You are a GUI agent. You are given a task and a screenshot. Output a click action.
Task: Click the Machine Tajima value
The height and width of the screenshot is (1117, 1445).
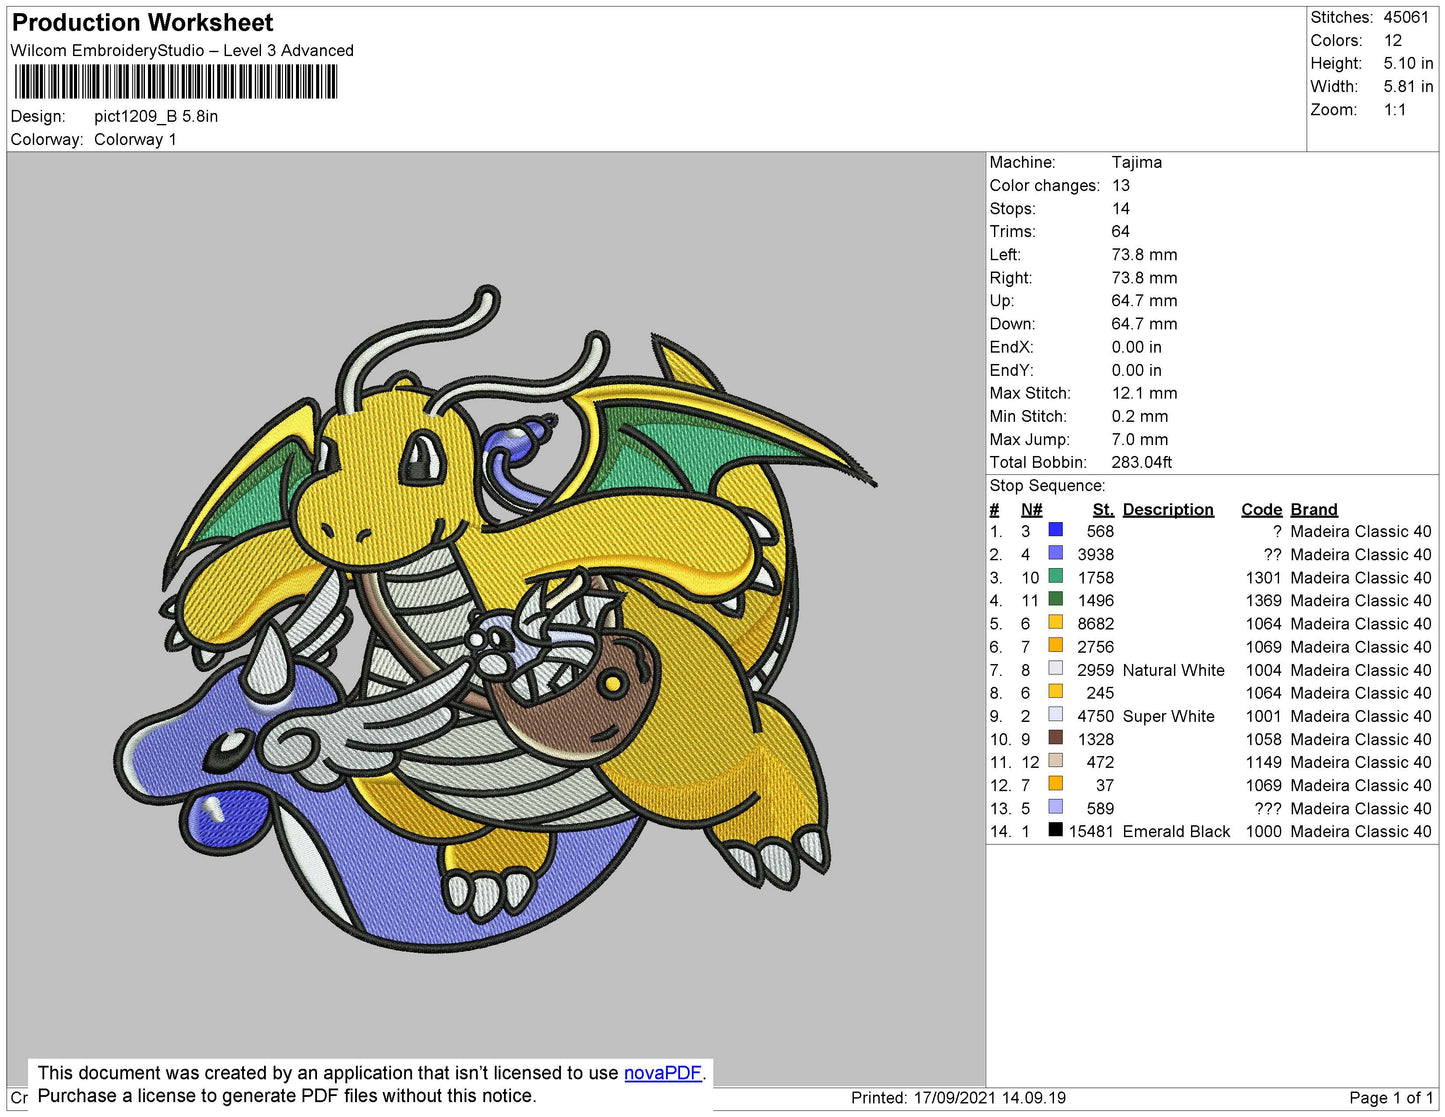click(1137, 162)
